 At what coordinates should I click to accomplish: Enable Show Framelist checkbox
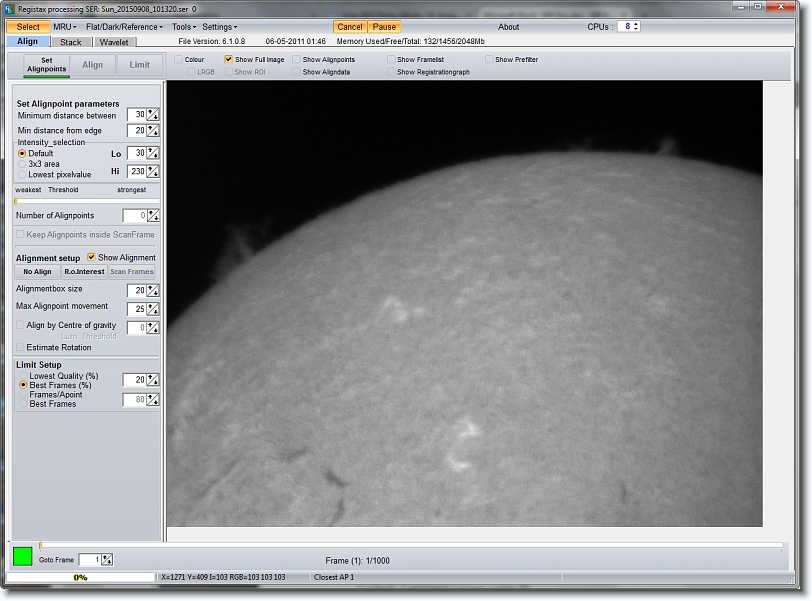point(391,60)
